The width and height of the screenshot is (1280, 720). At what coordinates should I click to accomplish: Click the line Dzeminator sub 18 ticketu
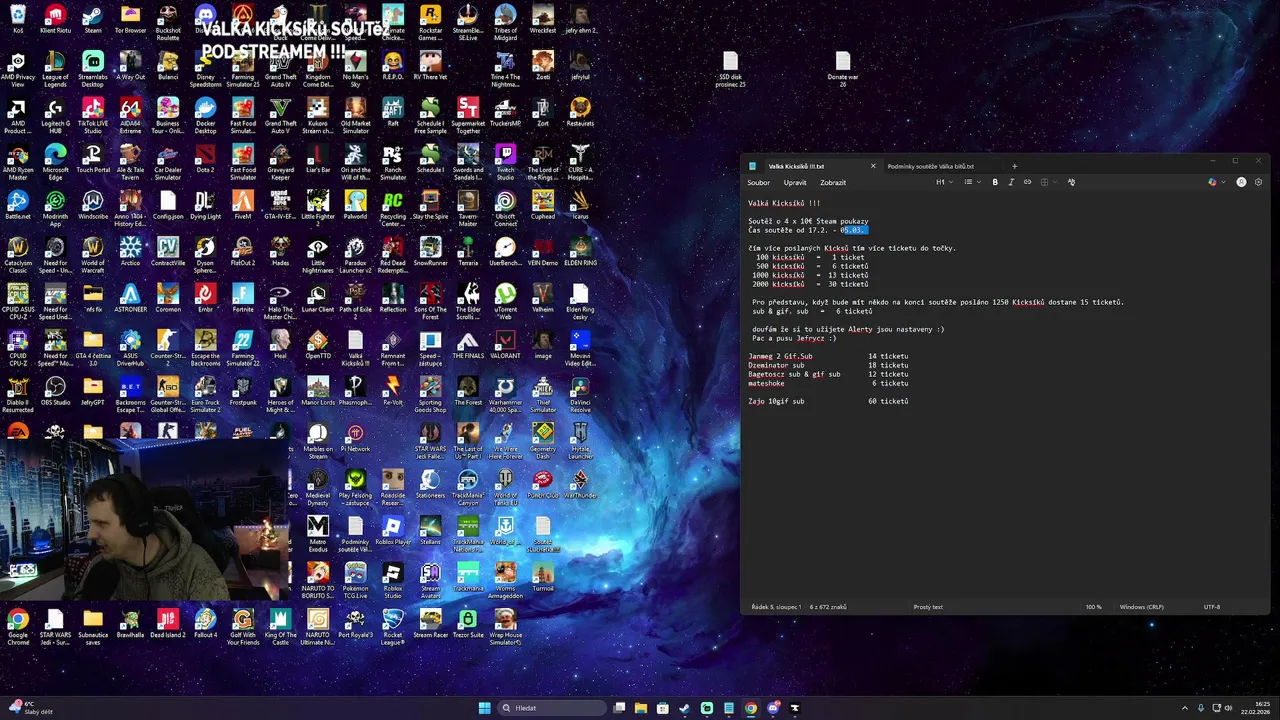pos(828,365)
